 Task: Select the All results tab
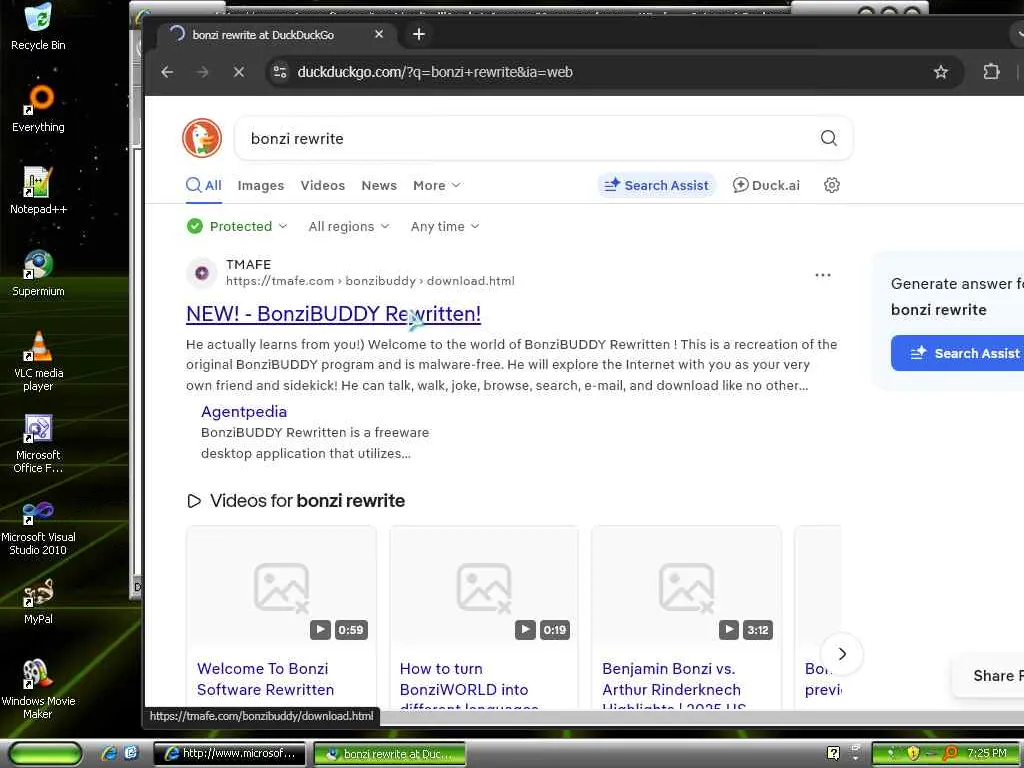204,185
